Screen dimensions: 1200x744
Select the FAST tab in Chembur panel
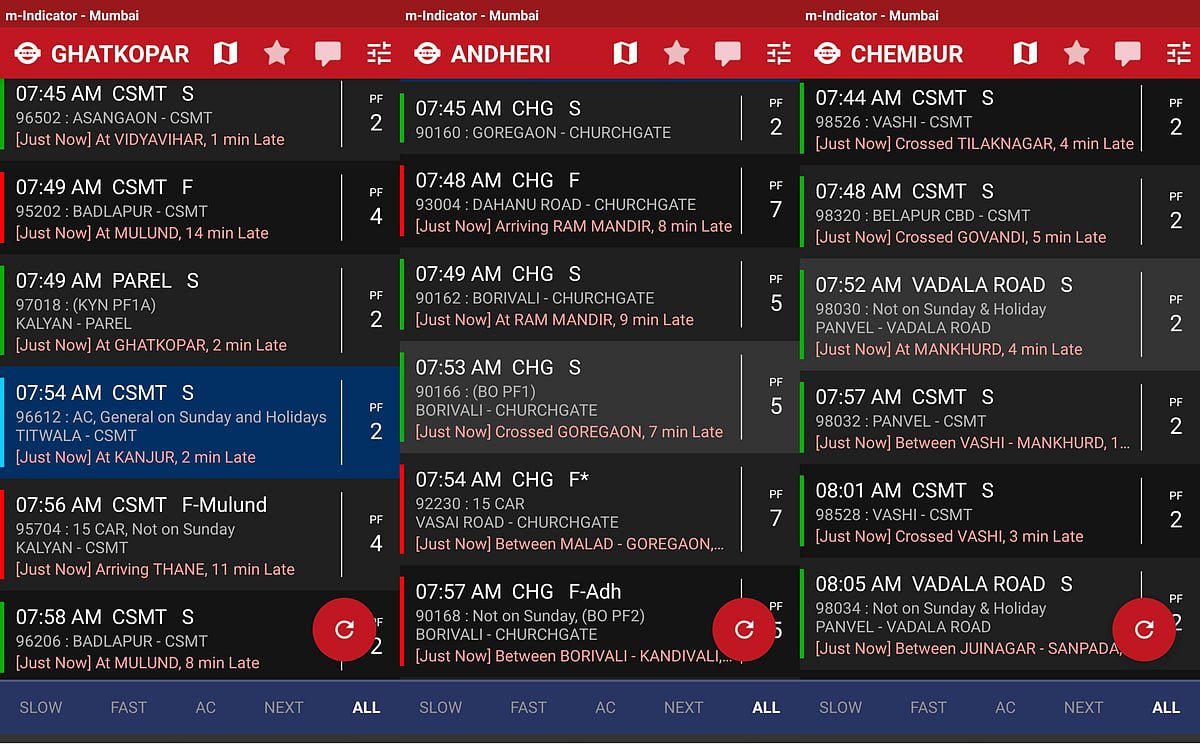(929, 707)
